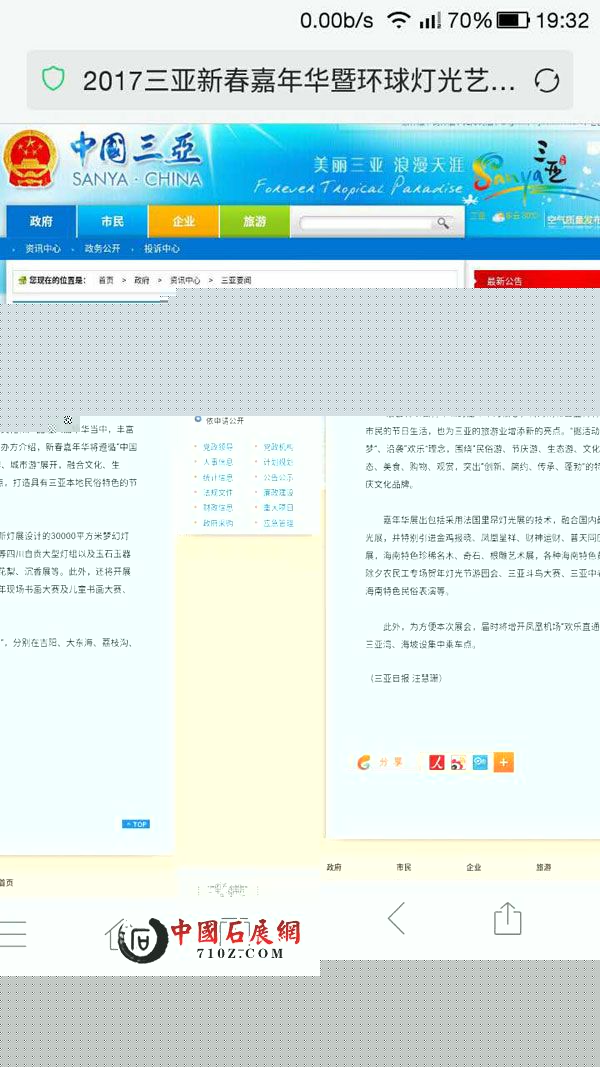Click the orange plus share icon
600x1067 pixels.
[x=503, y=763]
